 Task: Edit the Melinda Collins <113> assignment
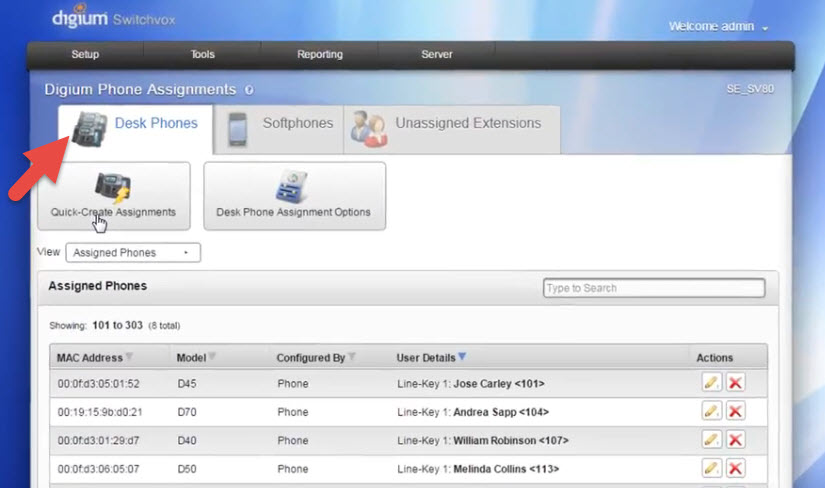tap(711, 468)
